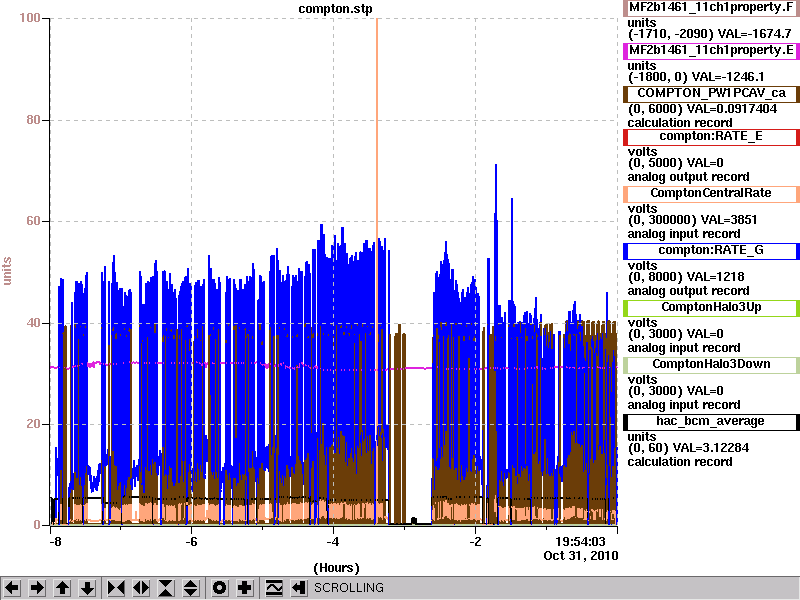This screenshot has width=800, height=600.
Task: Pan the plot right with right arrow
Action: pyautogui.click(x=37, y=588)
